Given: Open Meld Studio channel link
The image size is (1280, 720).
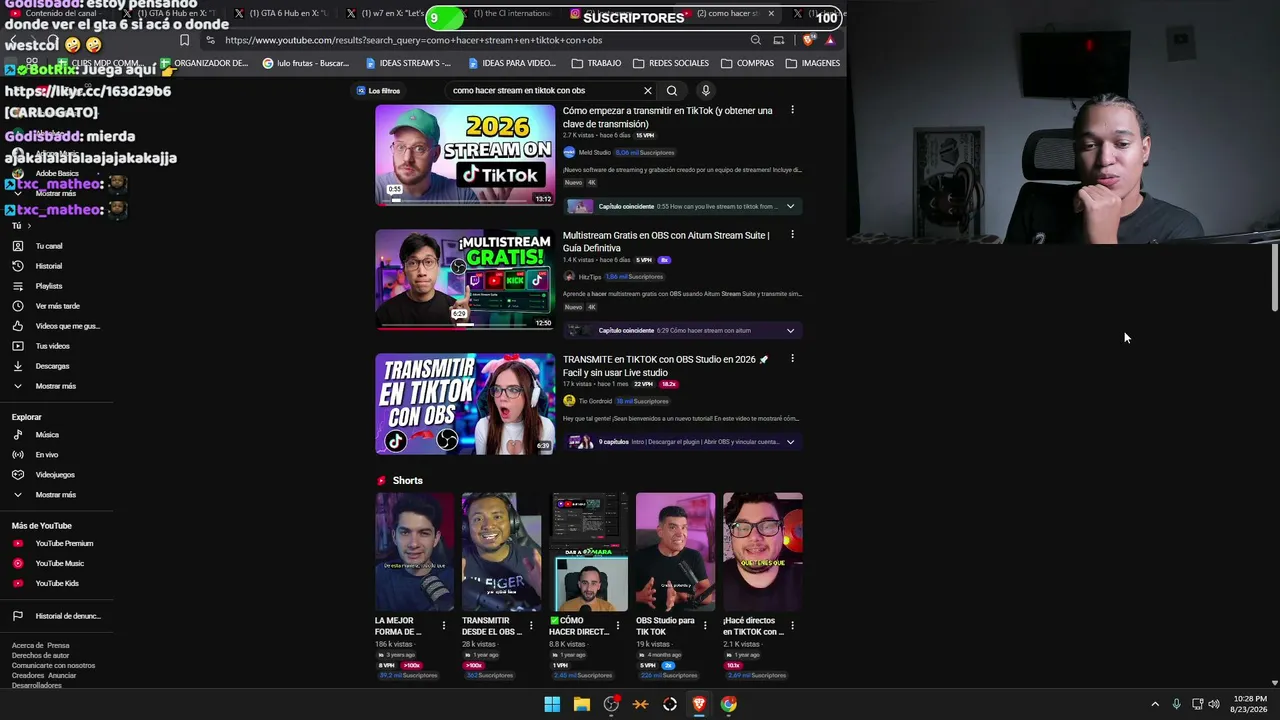Looking at the screenshot, I should pyautogui.click(x=594, y=153).
